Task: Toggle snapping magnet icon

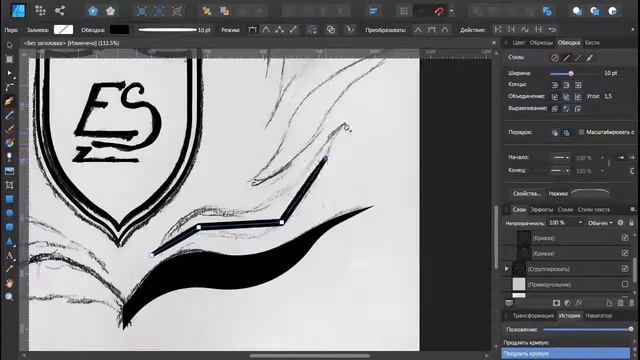Action: click(x=439, y=11)
